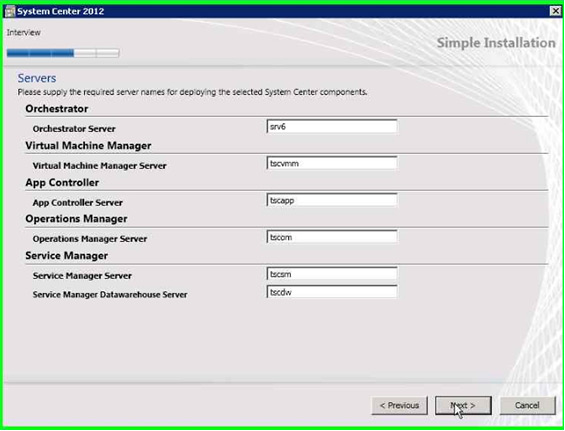
Task: Click the Service Manager Server label
Action: coord(82,276)
